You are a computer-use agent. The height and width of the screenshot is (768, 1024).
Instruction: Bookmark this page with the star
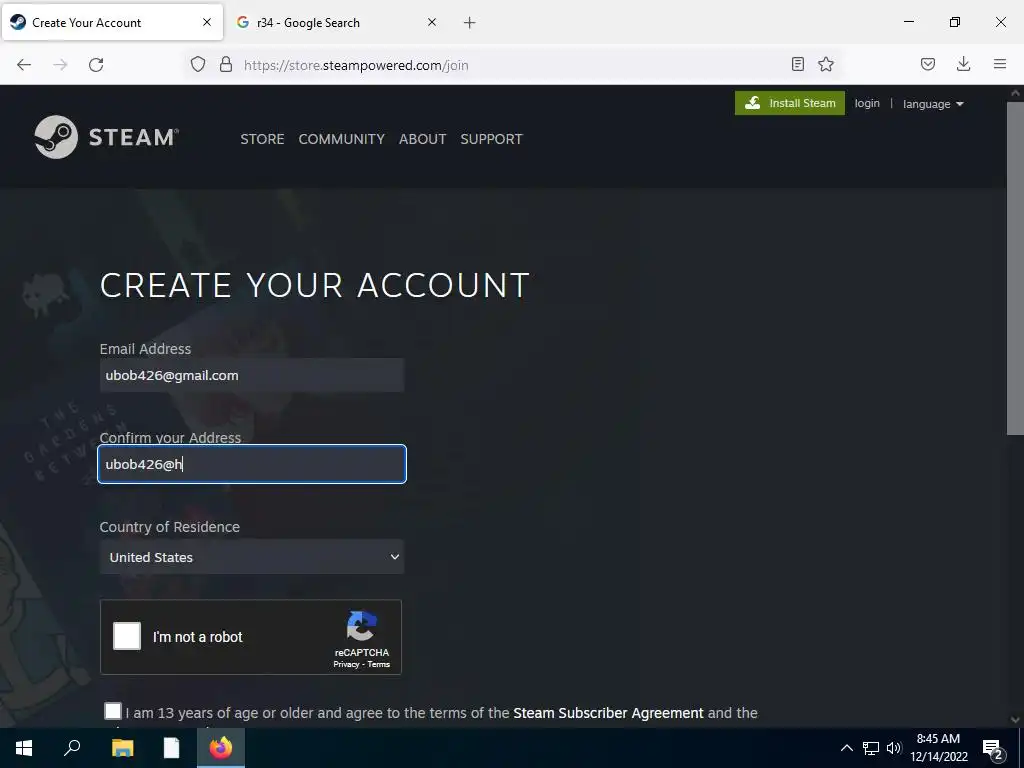[826, 64]
